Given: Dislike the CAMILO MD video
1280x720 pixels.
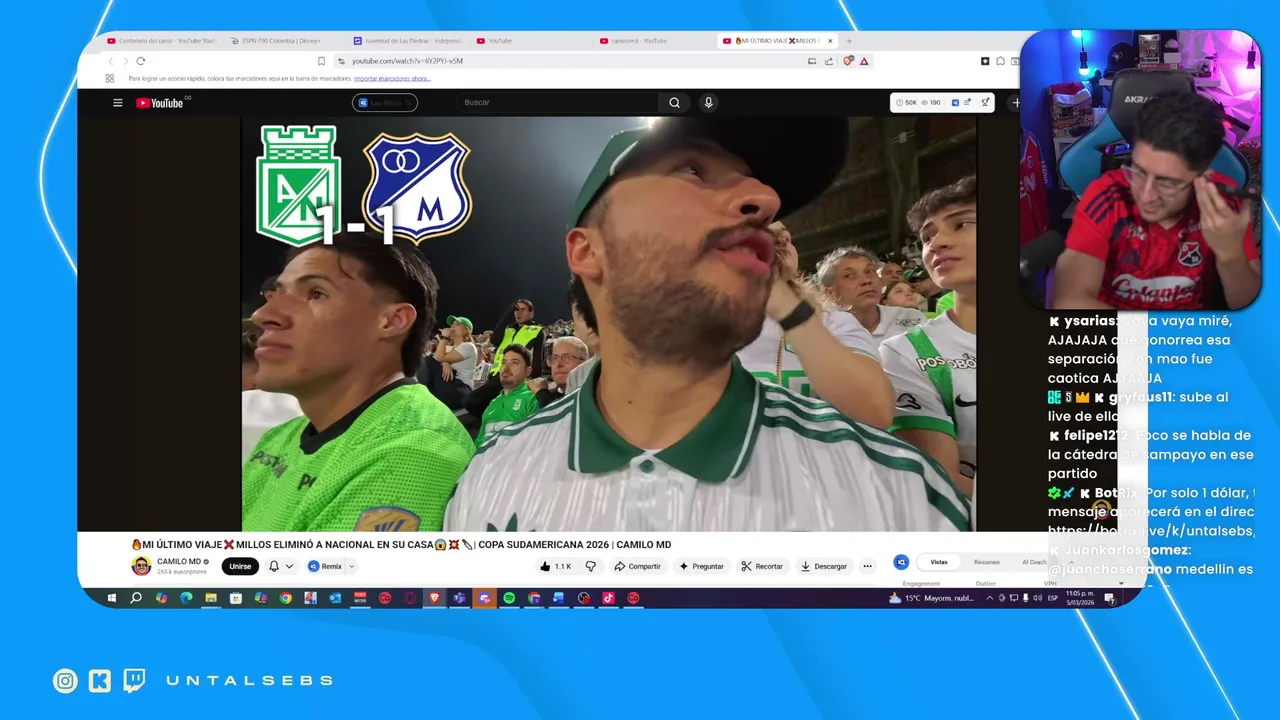Looking at the screenshot, I should click(x=591, y=566).
